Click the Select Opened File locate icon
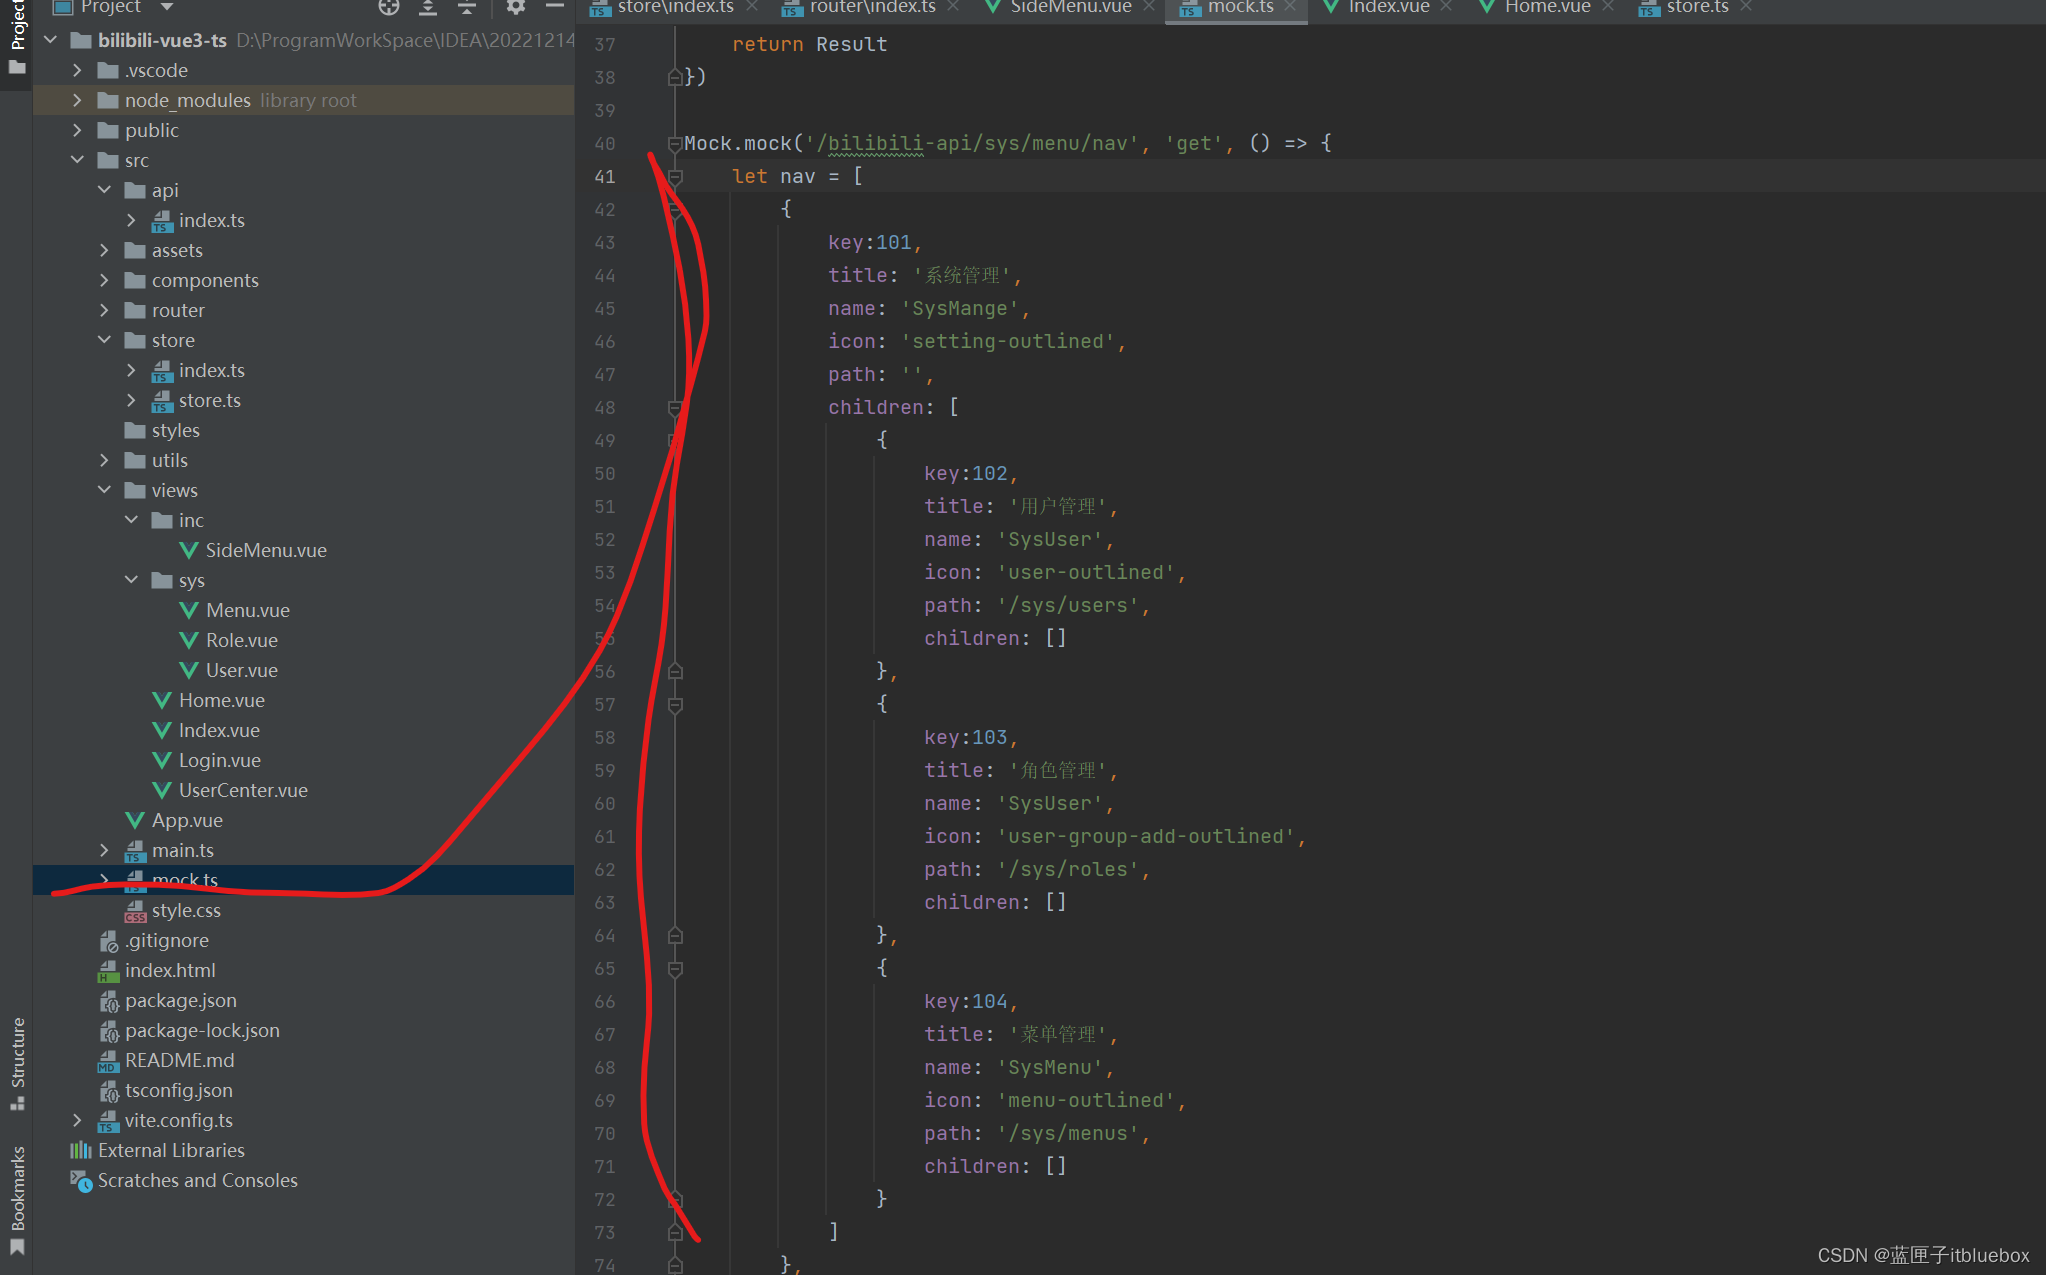 point(389,7)
